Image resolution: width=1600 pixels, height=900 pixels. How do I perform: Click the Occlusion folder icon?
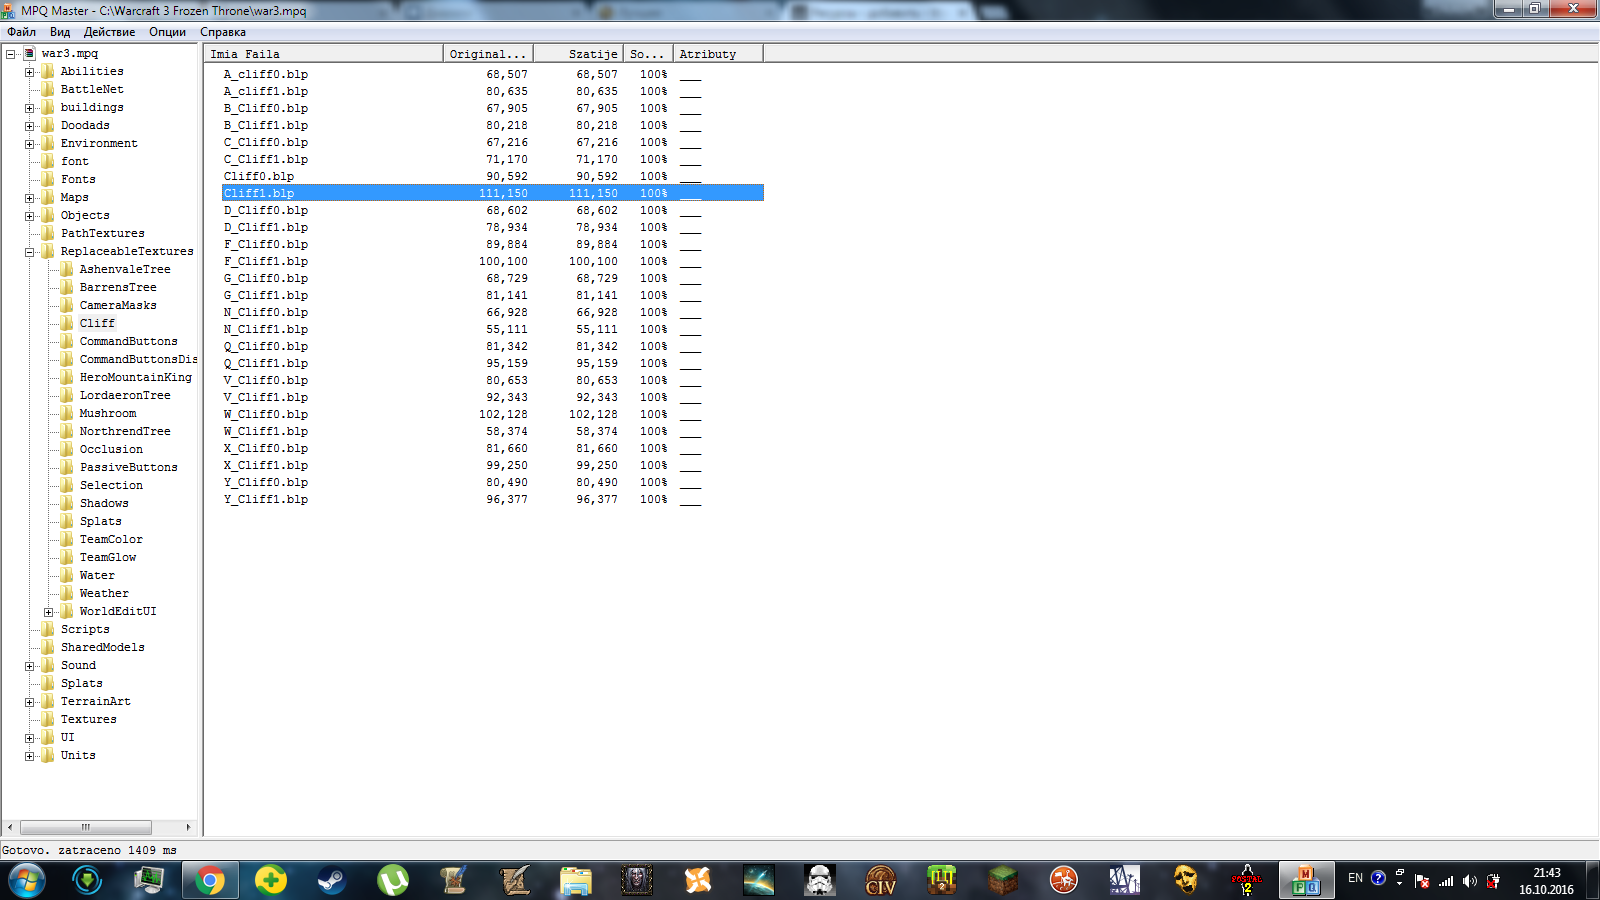click(x=67, y=450)
